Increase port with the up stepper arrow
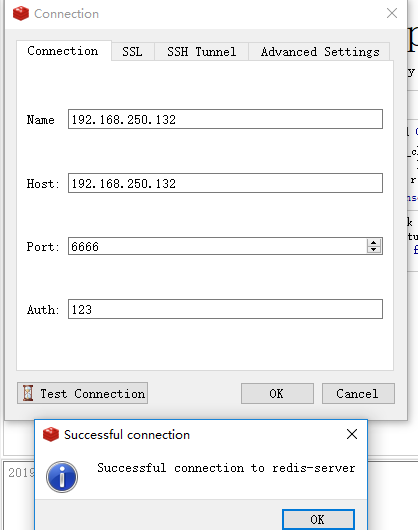Image resolution: width=418 pixels, height=530 pixels. tap(373, 242)
